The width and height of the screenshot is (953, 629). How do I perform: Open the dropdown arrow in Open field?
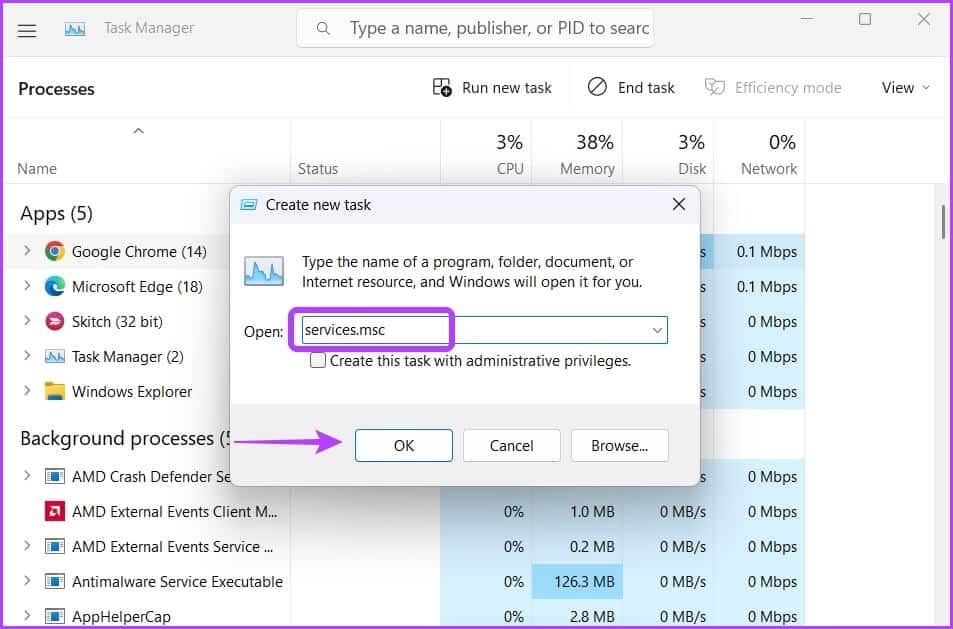point(657,330)
